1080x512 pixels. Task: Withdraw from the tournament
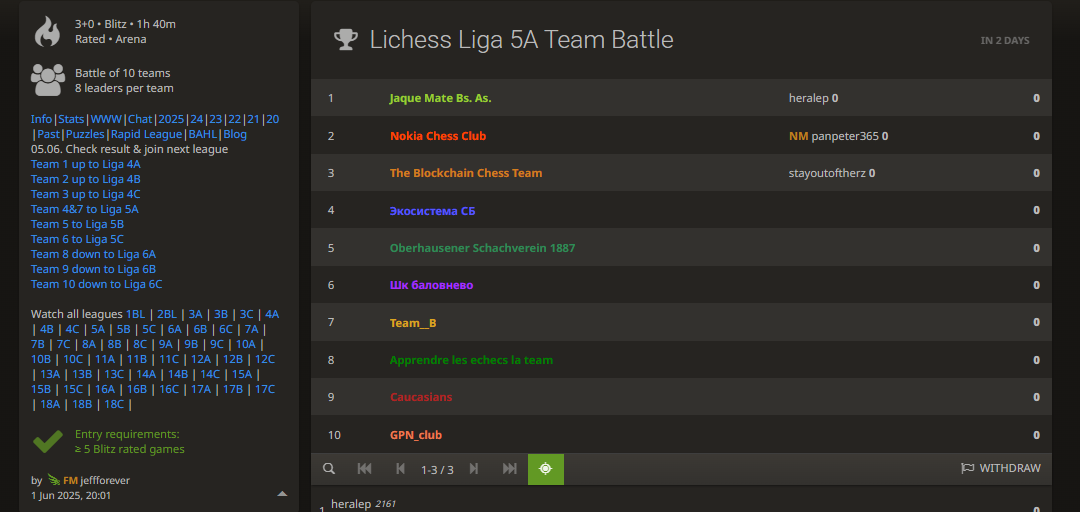(x=1001, y=469)
